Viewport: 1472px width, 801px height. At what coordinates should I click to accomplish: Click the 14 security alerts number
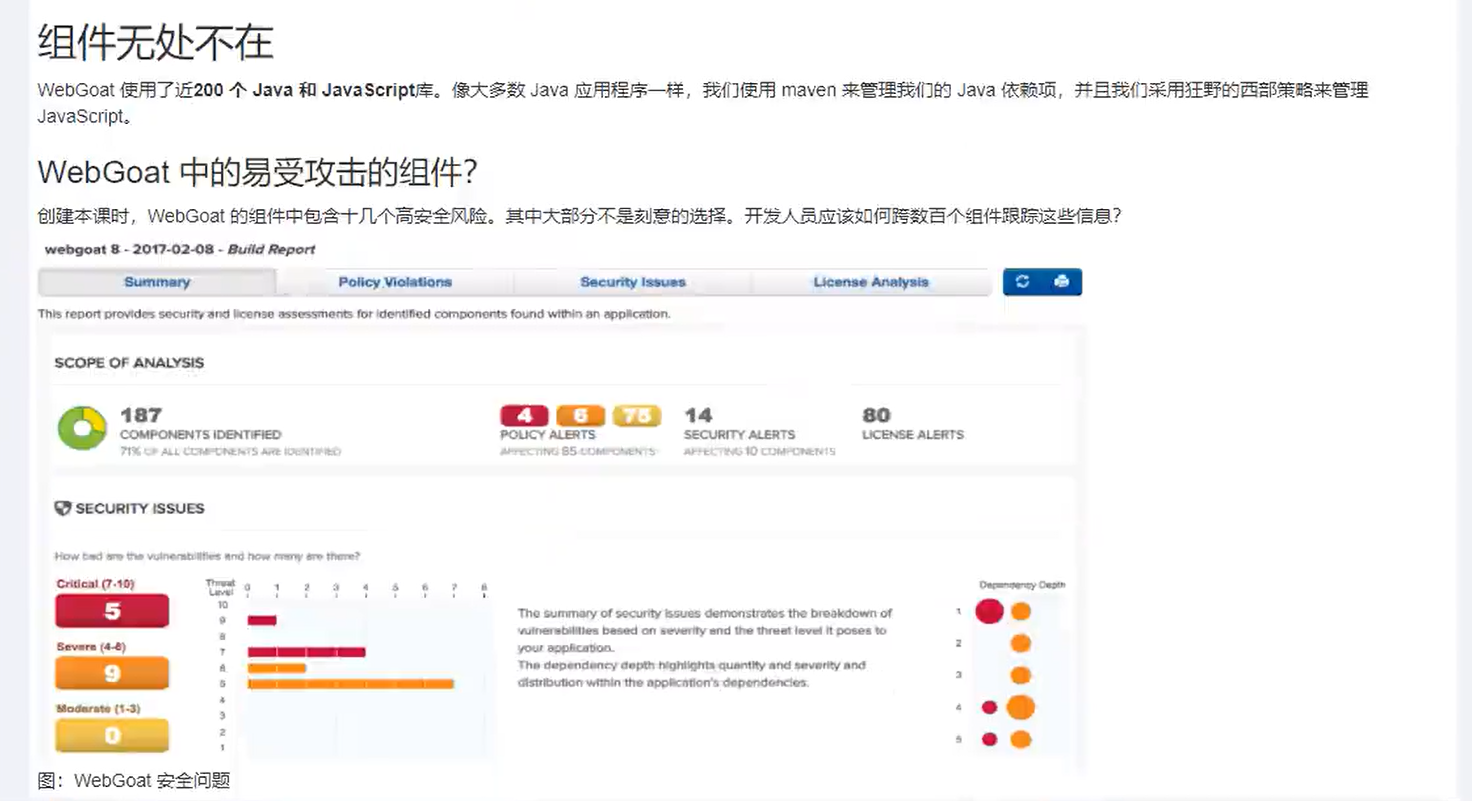tap(698, 415)
